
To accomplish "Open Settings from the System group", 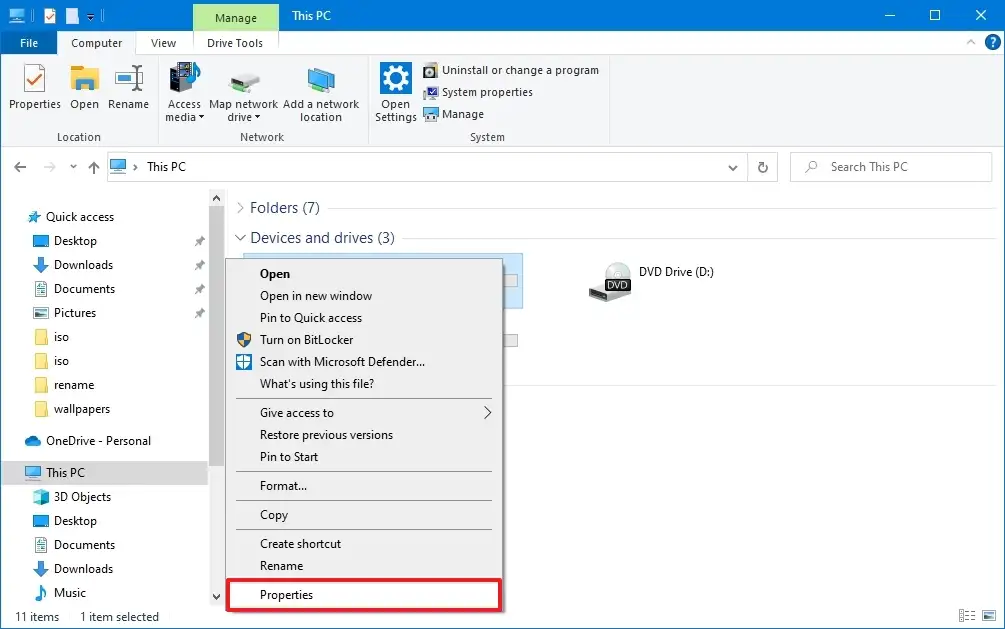I will click(395, 91).
